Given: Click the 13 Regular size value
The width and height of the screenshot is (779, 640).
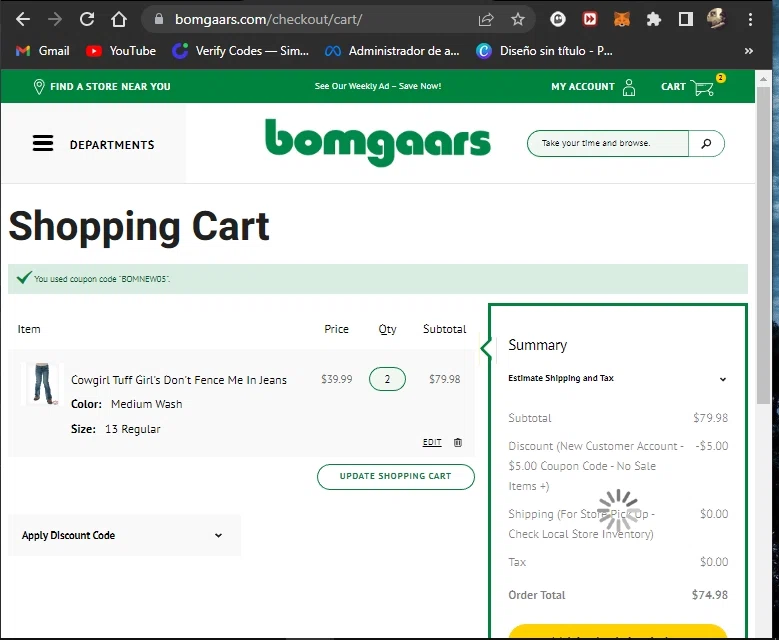Looking at the screenshot, I should [133, 429].
